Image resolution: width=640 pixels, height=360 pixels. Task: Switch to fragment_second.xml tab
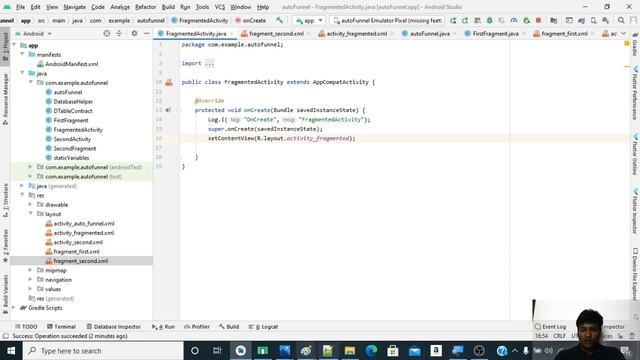276,33
